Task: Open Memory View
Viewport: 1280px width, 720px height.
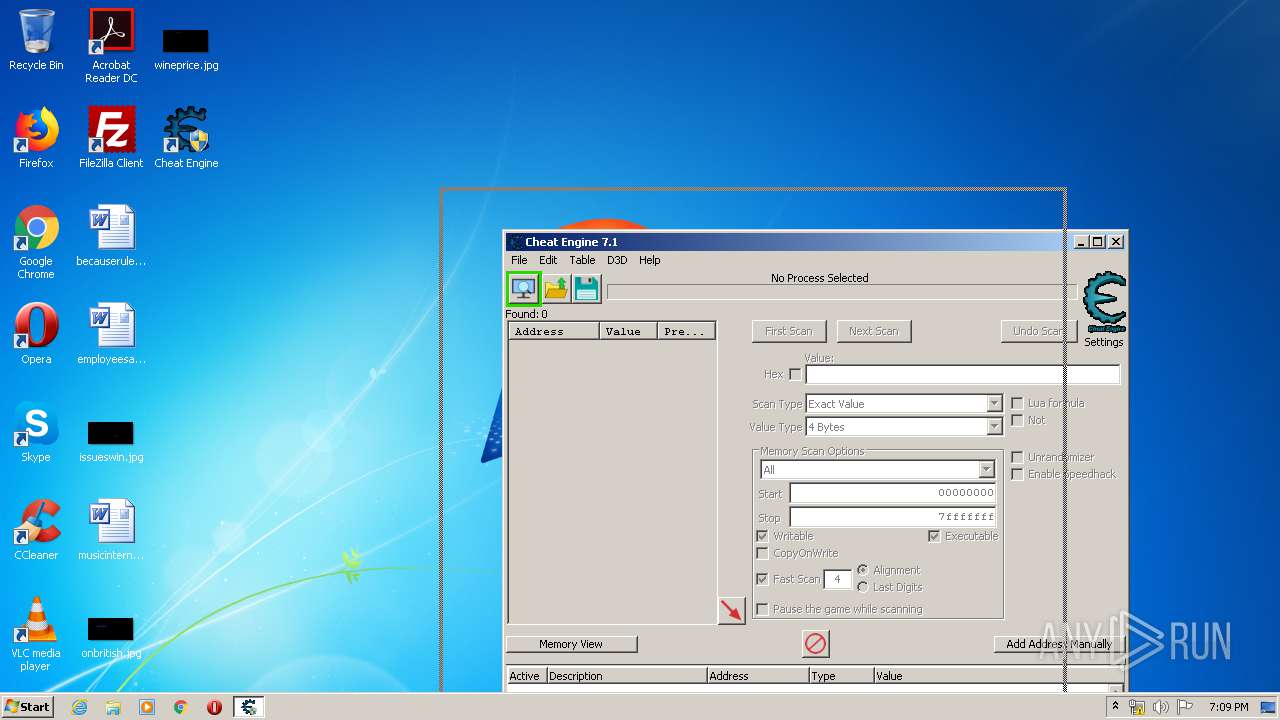Action: (x=571, y=644)
